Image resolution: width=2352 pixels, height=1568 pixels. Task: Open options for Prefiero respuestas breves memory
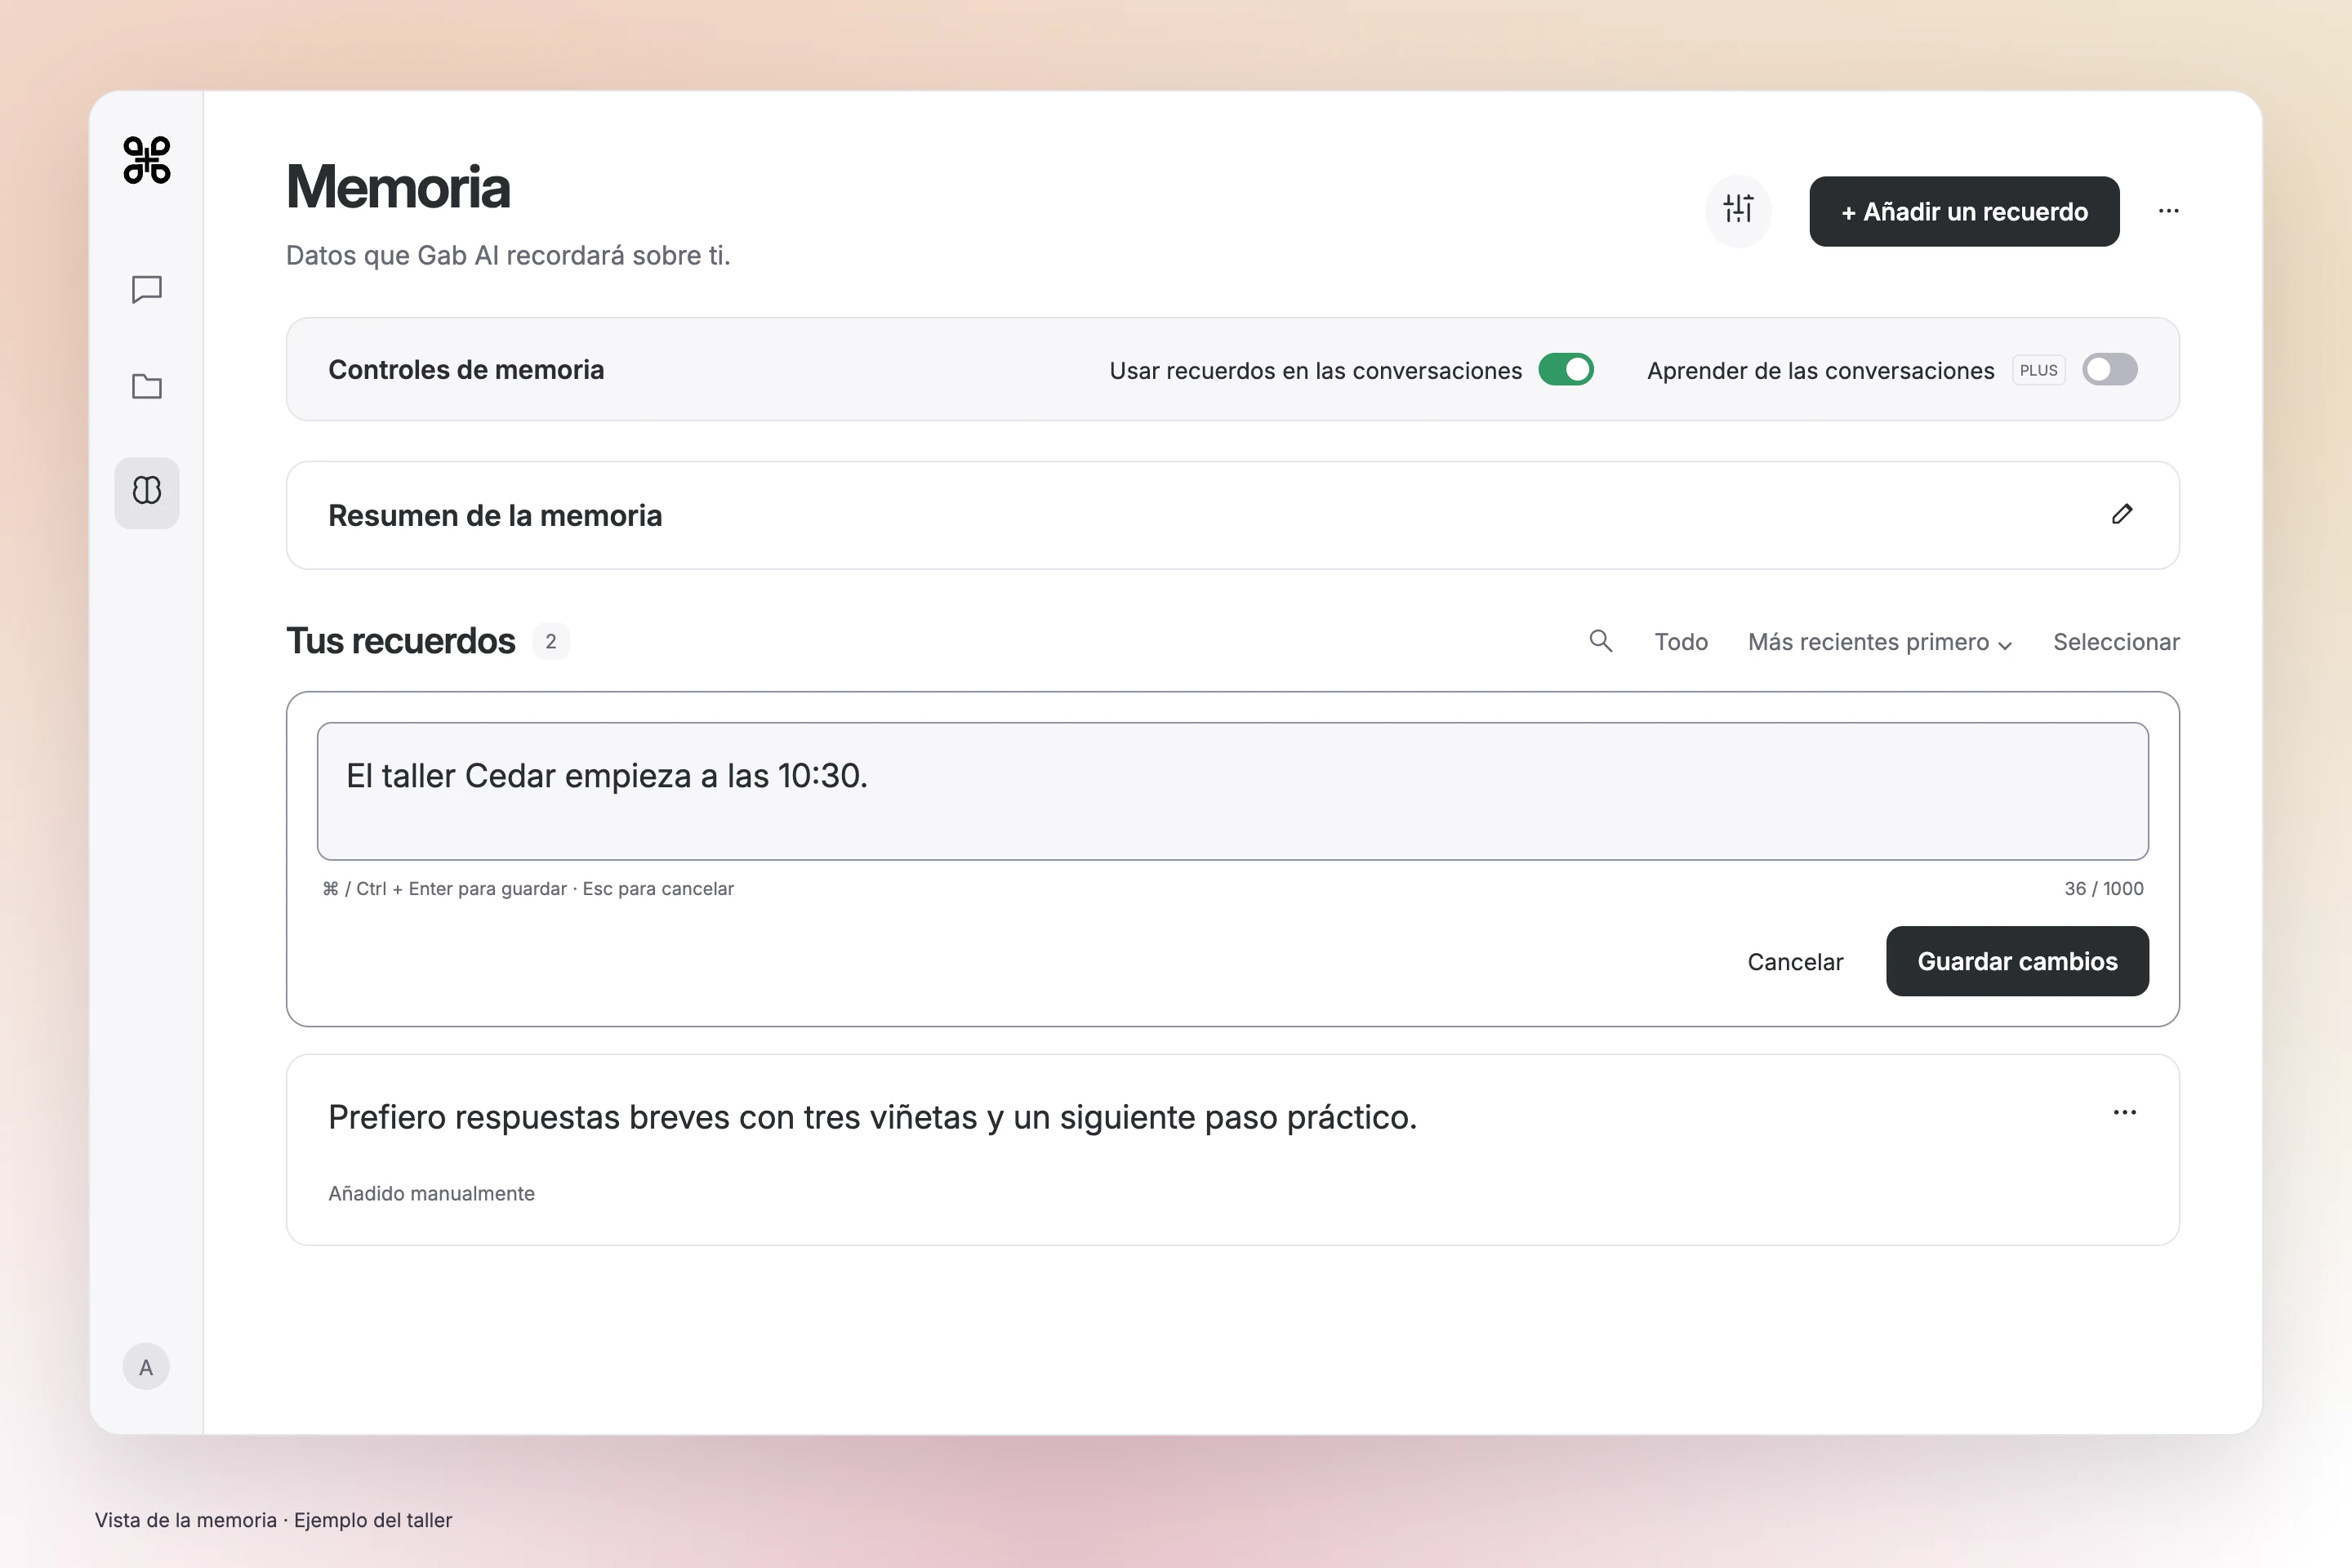coord(2124,1113)
